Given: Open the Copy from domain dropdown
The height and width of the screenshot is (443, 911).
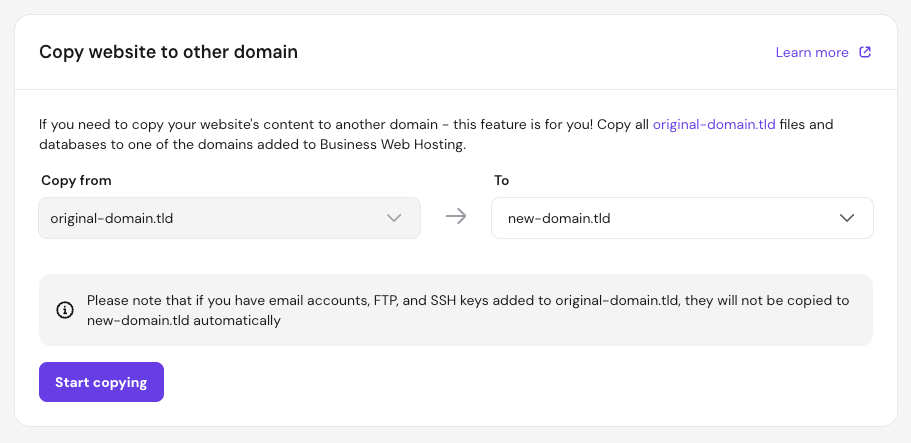Looking at the screenshot, I should click(x=229, y=218).
